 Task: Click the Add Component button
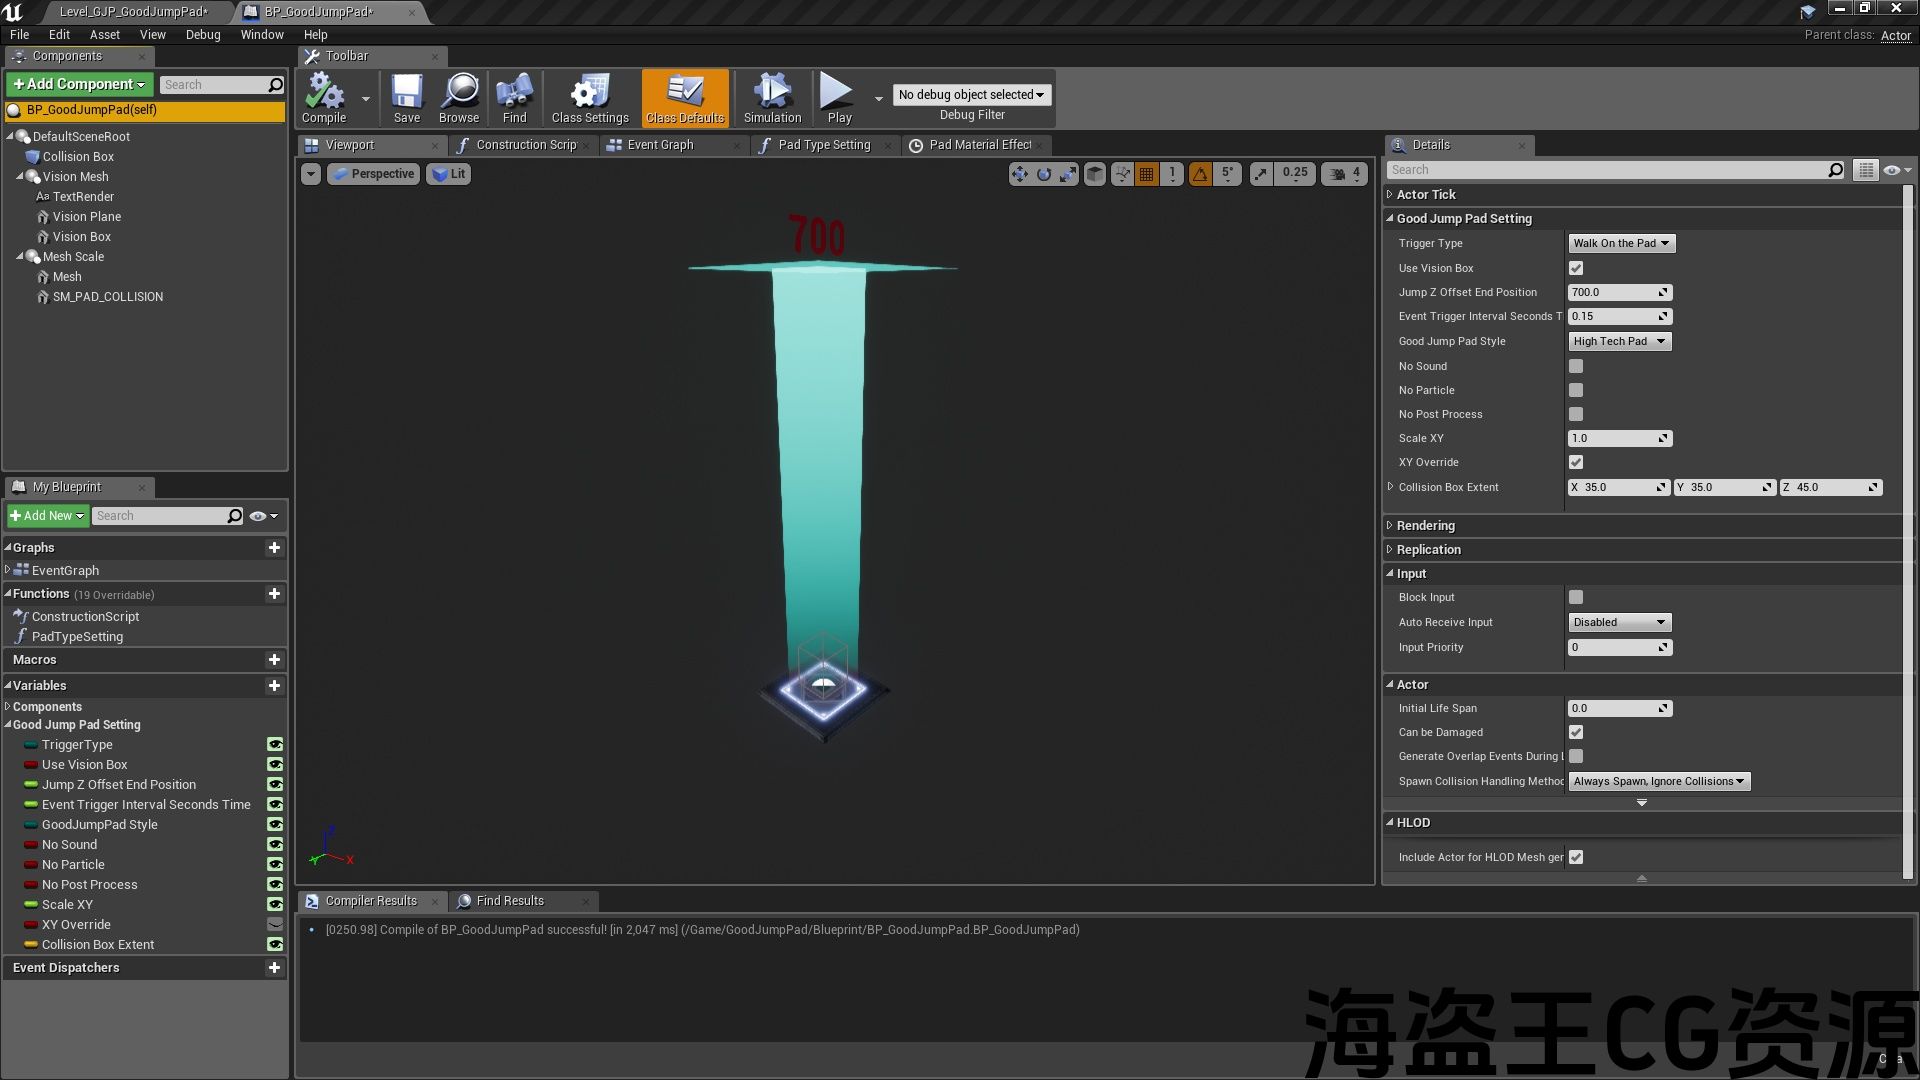(80, 84)
